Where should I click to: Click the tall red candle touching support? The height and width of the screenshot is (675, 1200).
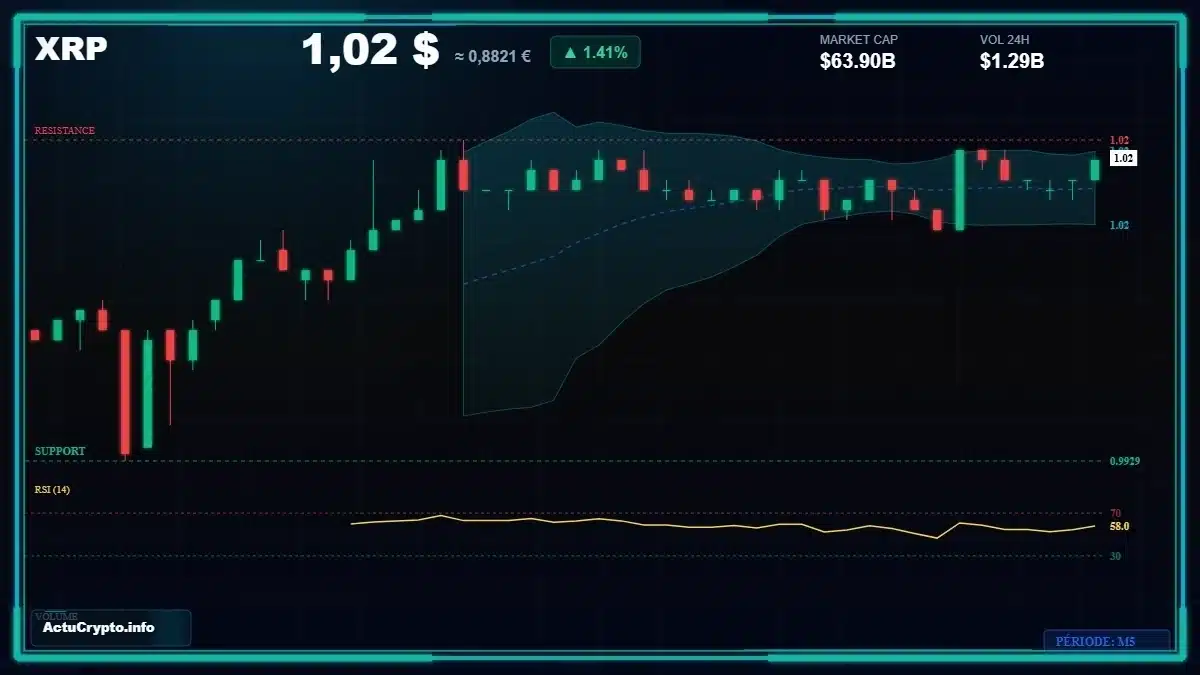coord(125,393)
